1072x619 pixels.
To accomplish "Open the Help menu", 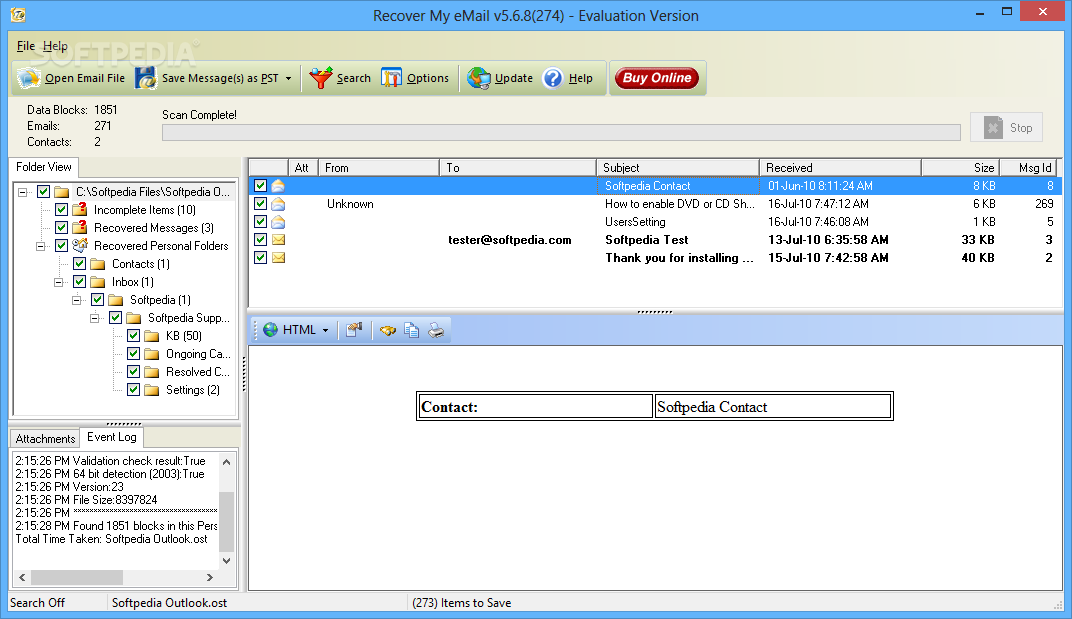I will click(55, 46).
